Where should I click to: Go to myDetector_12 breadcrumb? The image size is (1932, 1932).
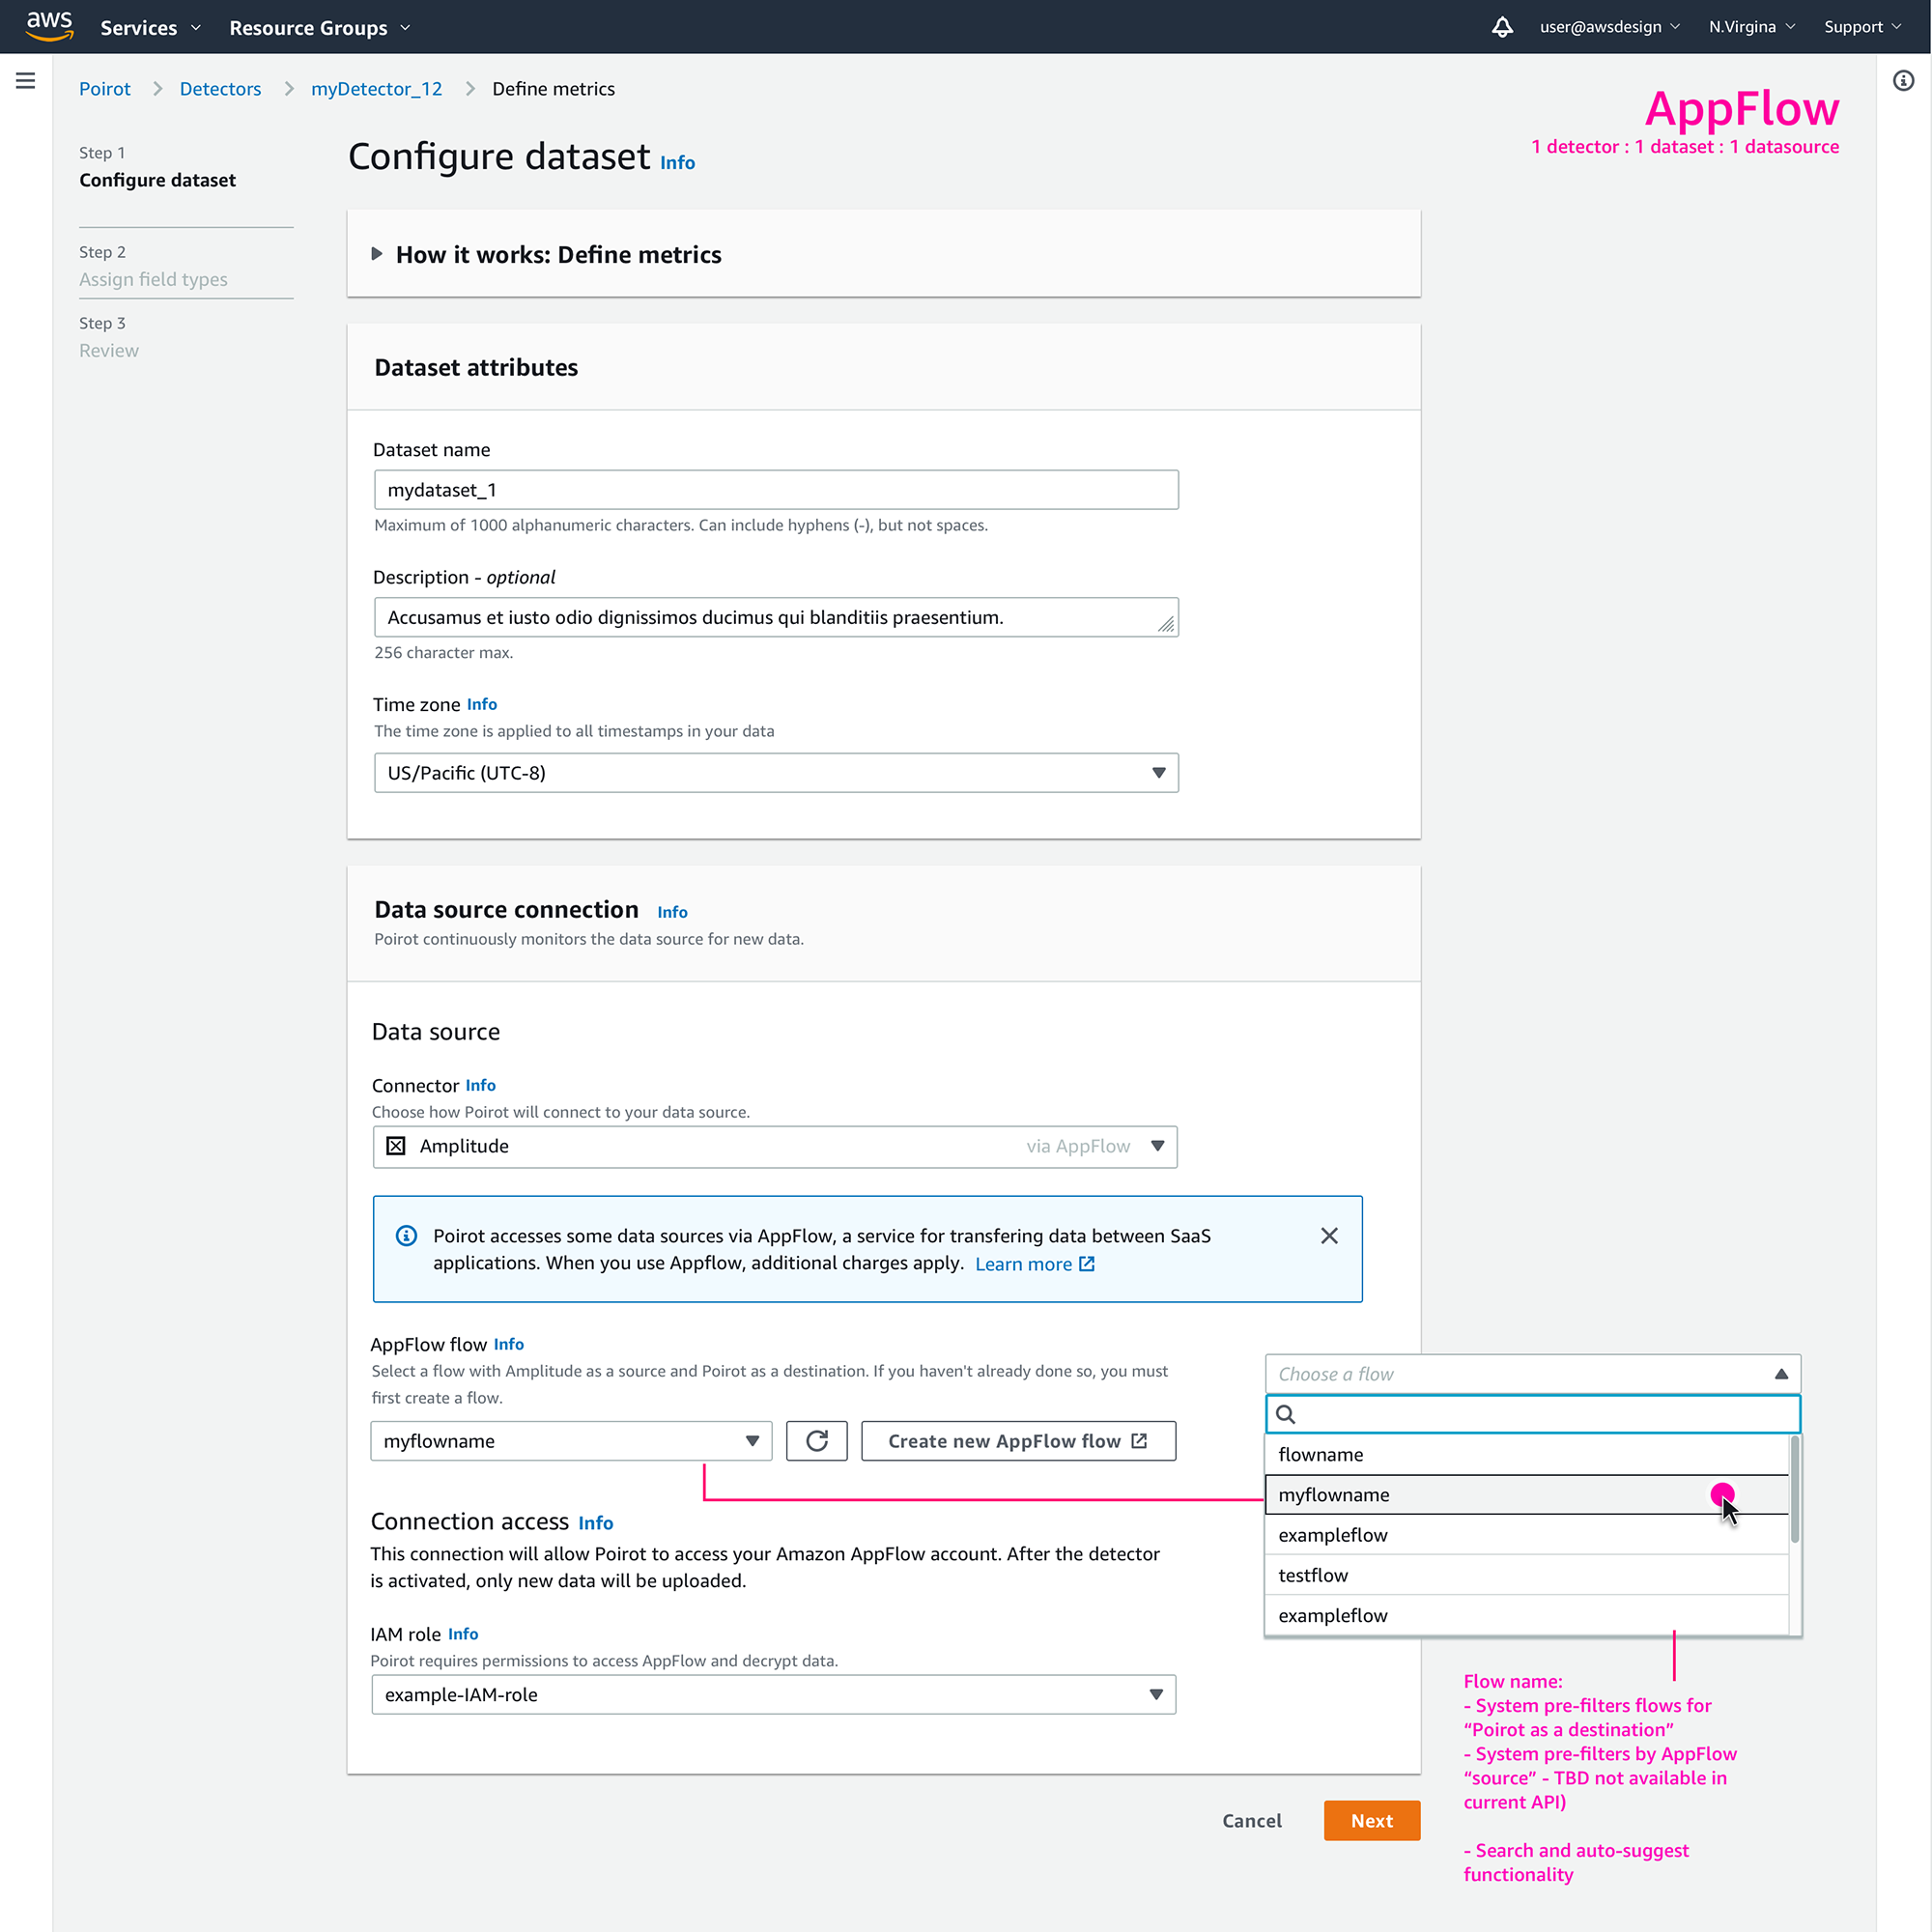click(376, 89)
